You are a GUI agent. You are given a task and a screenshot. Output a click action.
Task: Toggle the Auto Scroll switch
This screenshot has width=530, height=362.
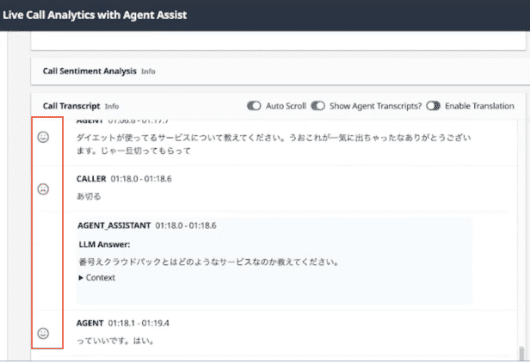pyautogui.click(x=254, y=106)
